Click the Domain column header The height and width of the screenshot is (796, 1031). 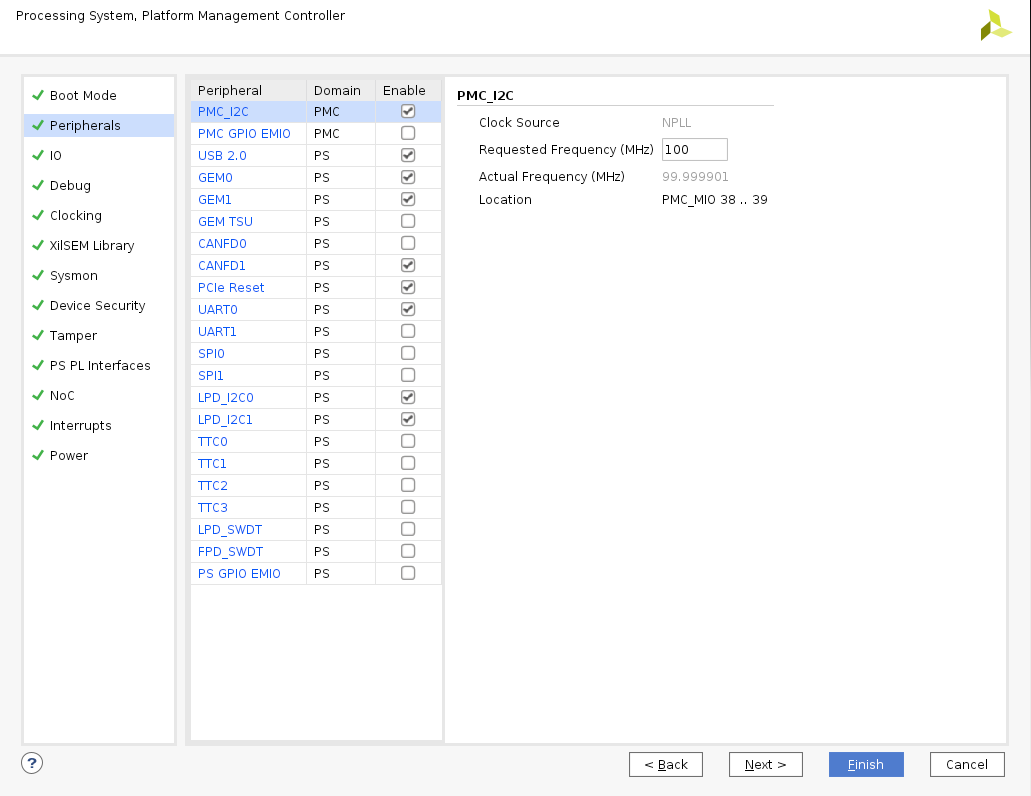pos(337,90)
